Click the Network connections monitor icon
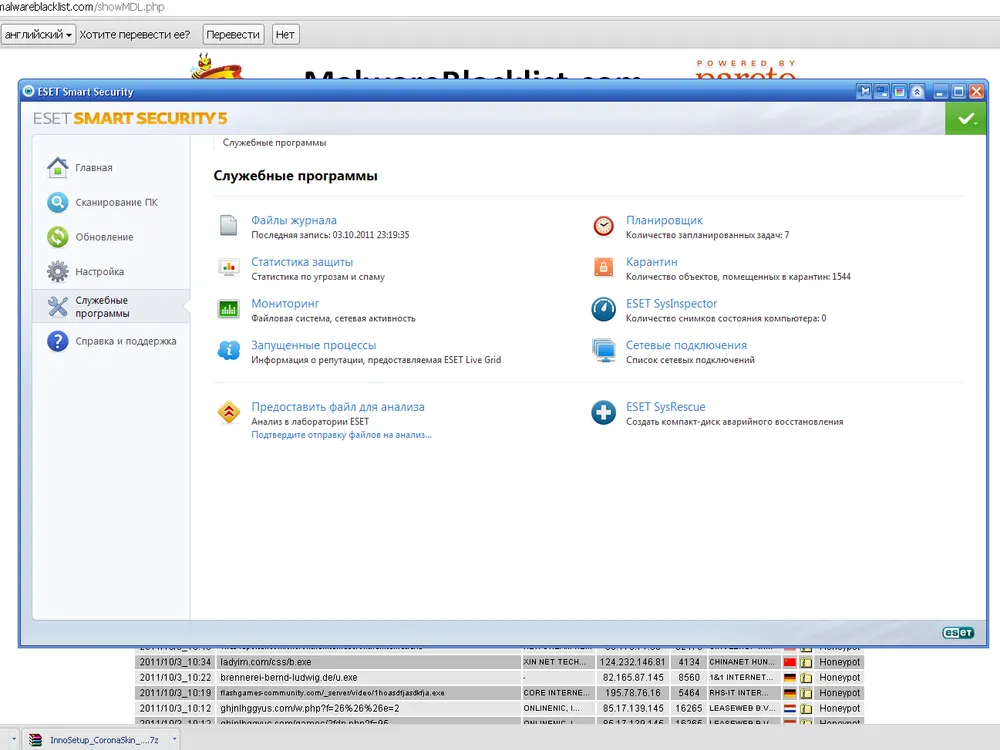The image size is (1000, 750). tap(603, 351)
